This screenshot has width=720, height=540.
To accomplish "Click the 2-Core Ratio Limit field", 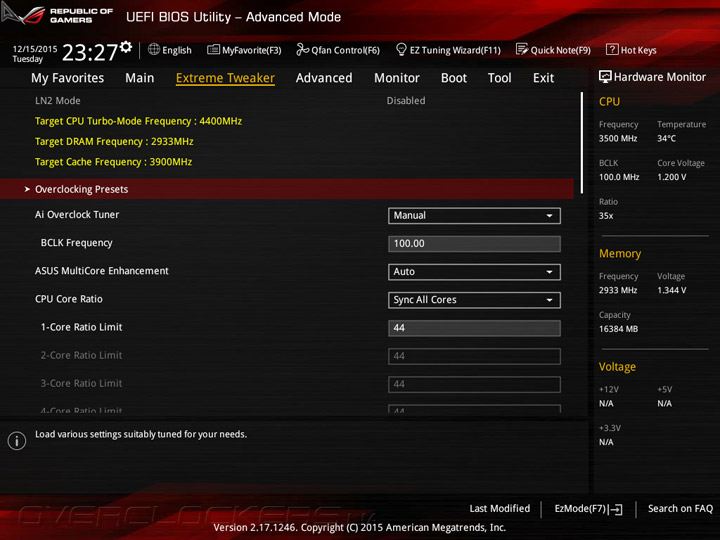I will click(x=474, y=356).
